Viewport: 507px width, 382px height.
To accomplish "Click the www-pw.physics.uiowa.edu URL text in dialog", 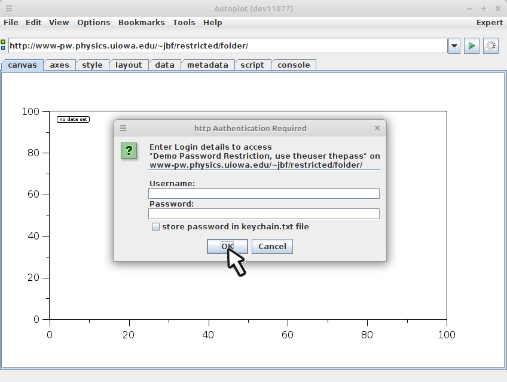I will click(x=256, y=165).
